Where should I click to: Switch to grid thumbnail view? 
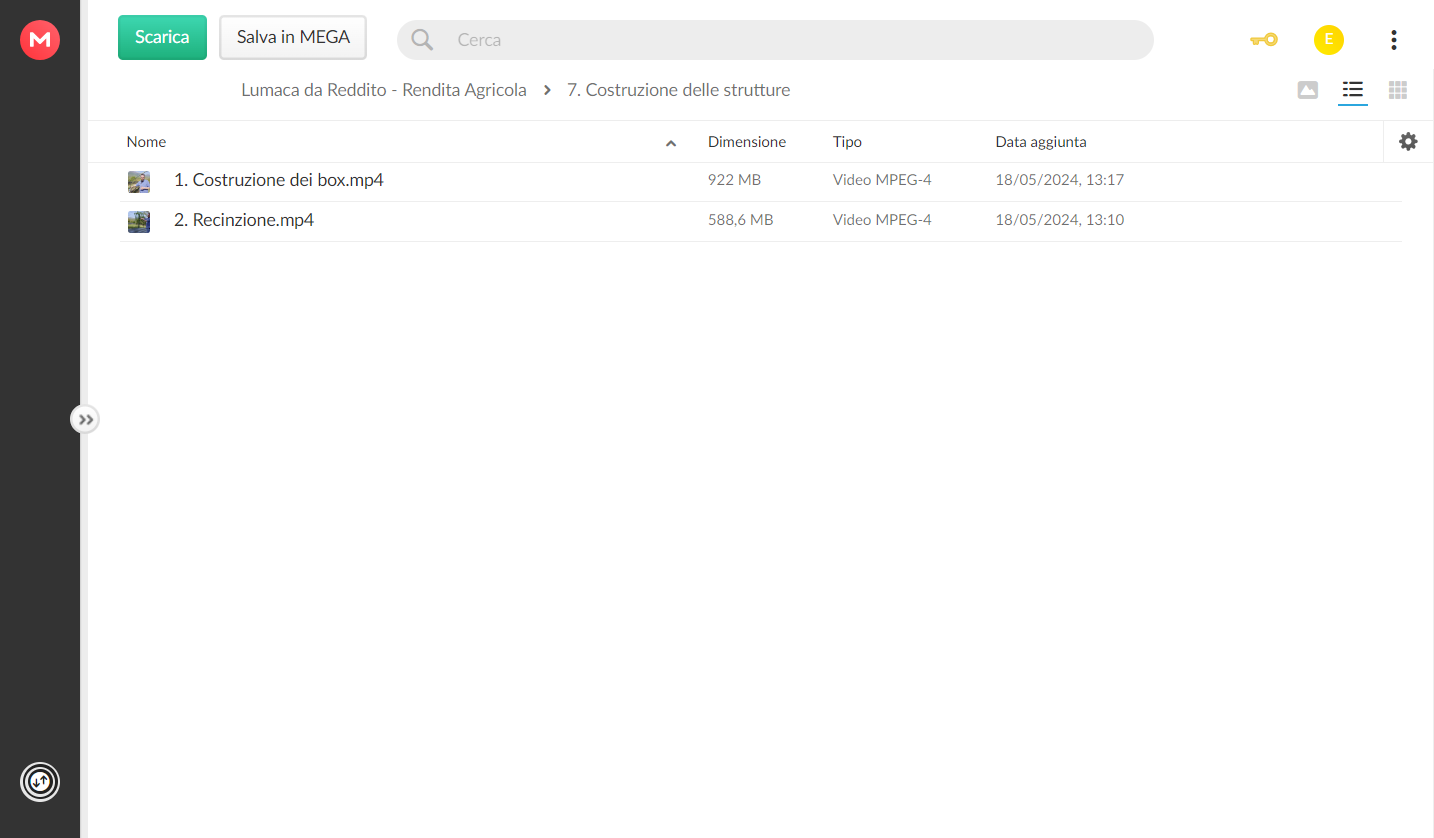coord(1398,90)
